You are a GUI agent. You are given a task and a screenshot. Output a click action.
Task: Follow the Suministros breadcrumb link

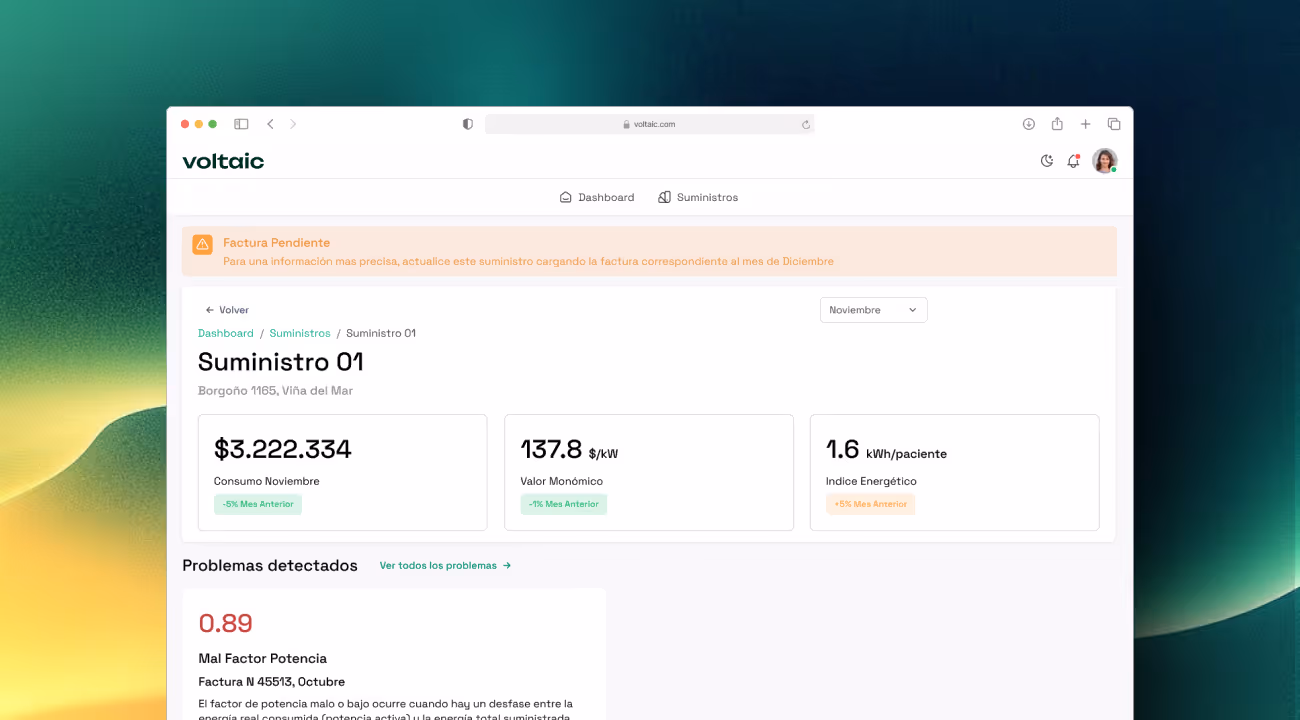[300, 333]
